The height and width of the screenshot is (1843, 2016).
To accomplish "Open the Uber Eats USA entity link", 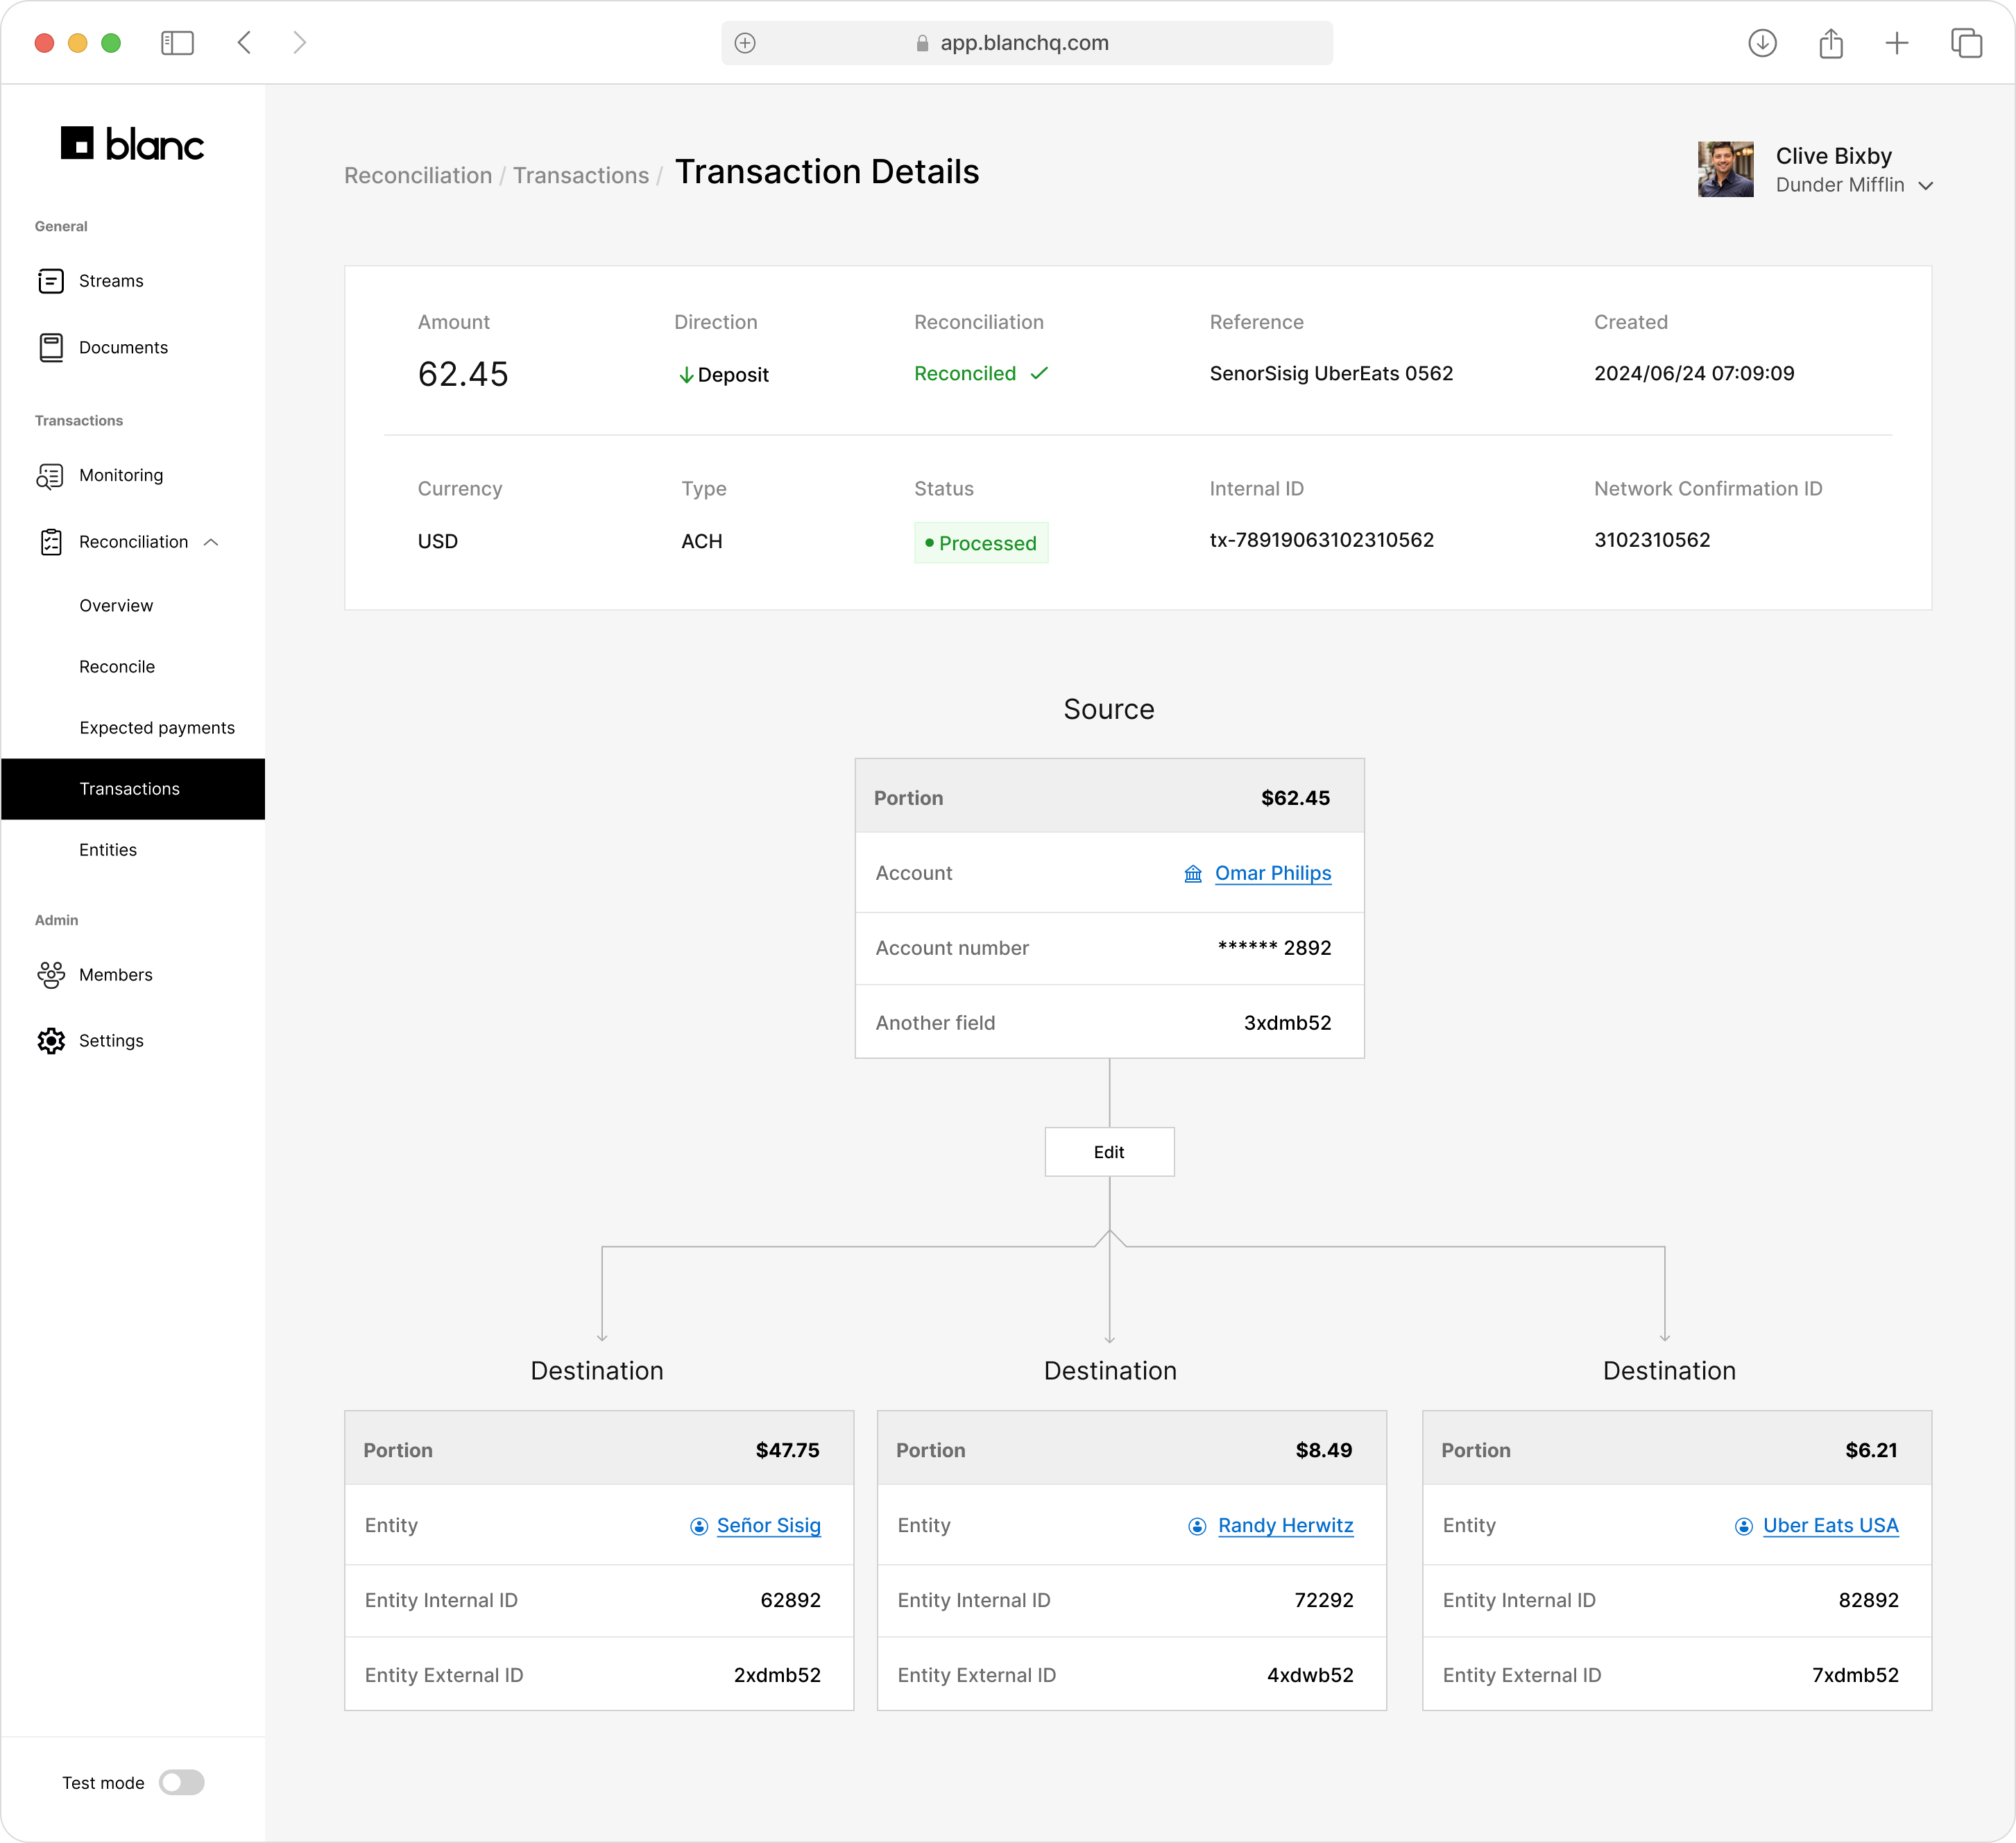I will 1830,1525.
